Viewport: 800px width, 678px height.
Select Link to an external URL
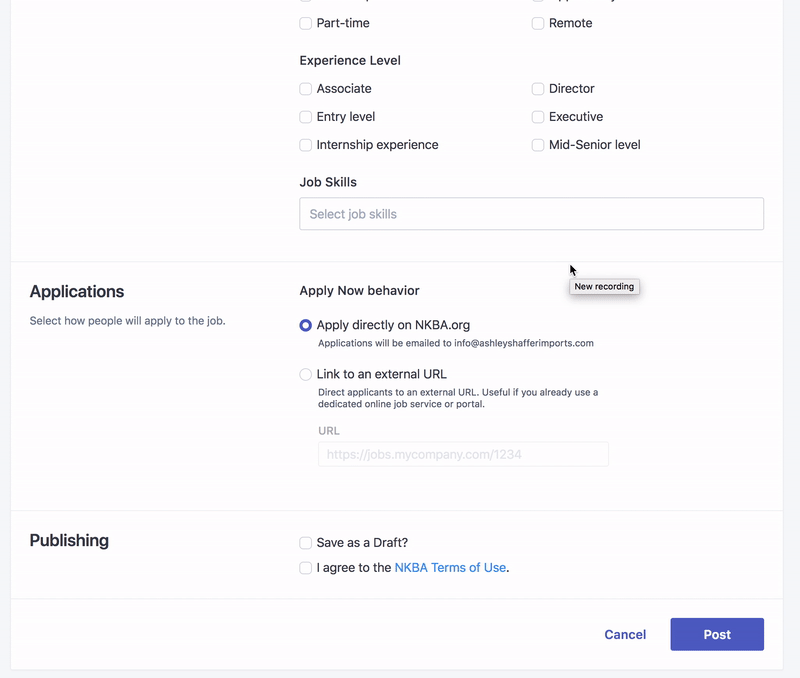click(306, 374)
